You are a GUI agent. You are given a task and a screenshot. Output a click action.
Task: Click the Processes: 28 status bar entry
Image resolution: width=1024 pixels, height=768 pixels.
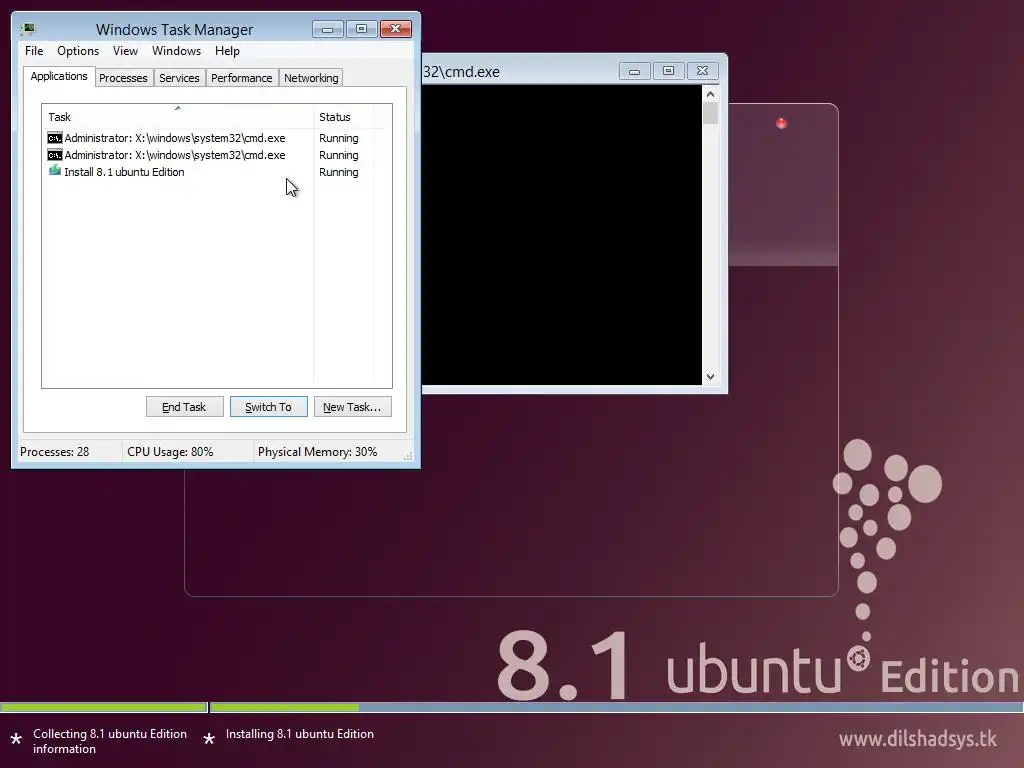point(54,452)
